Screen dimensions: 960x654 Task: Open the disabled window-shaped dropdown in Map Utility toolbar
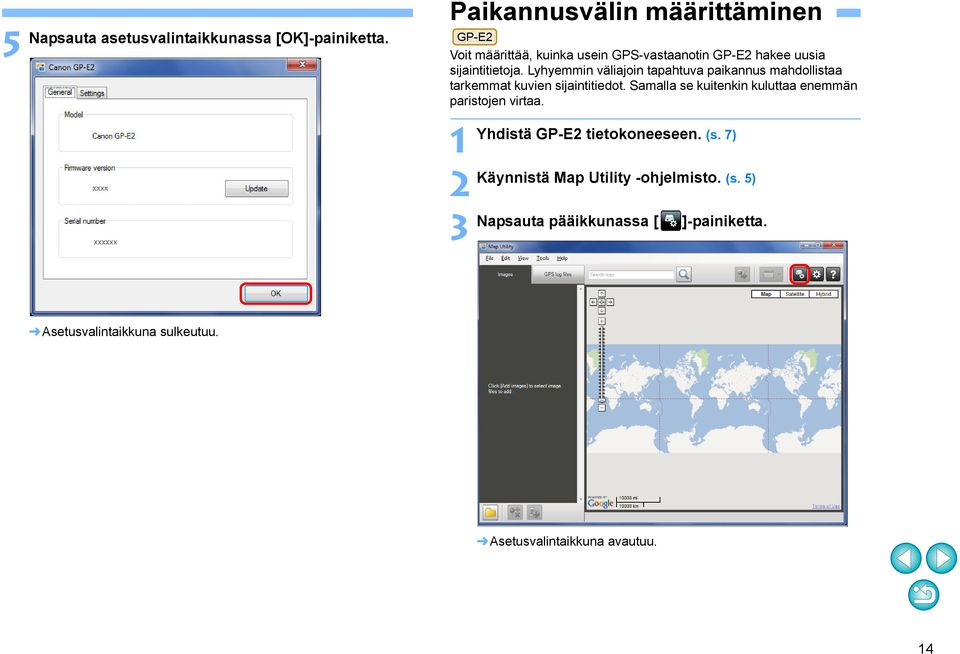[771, 274]
